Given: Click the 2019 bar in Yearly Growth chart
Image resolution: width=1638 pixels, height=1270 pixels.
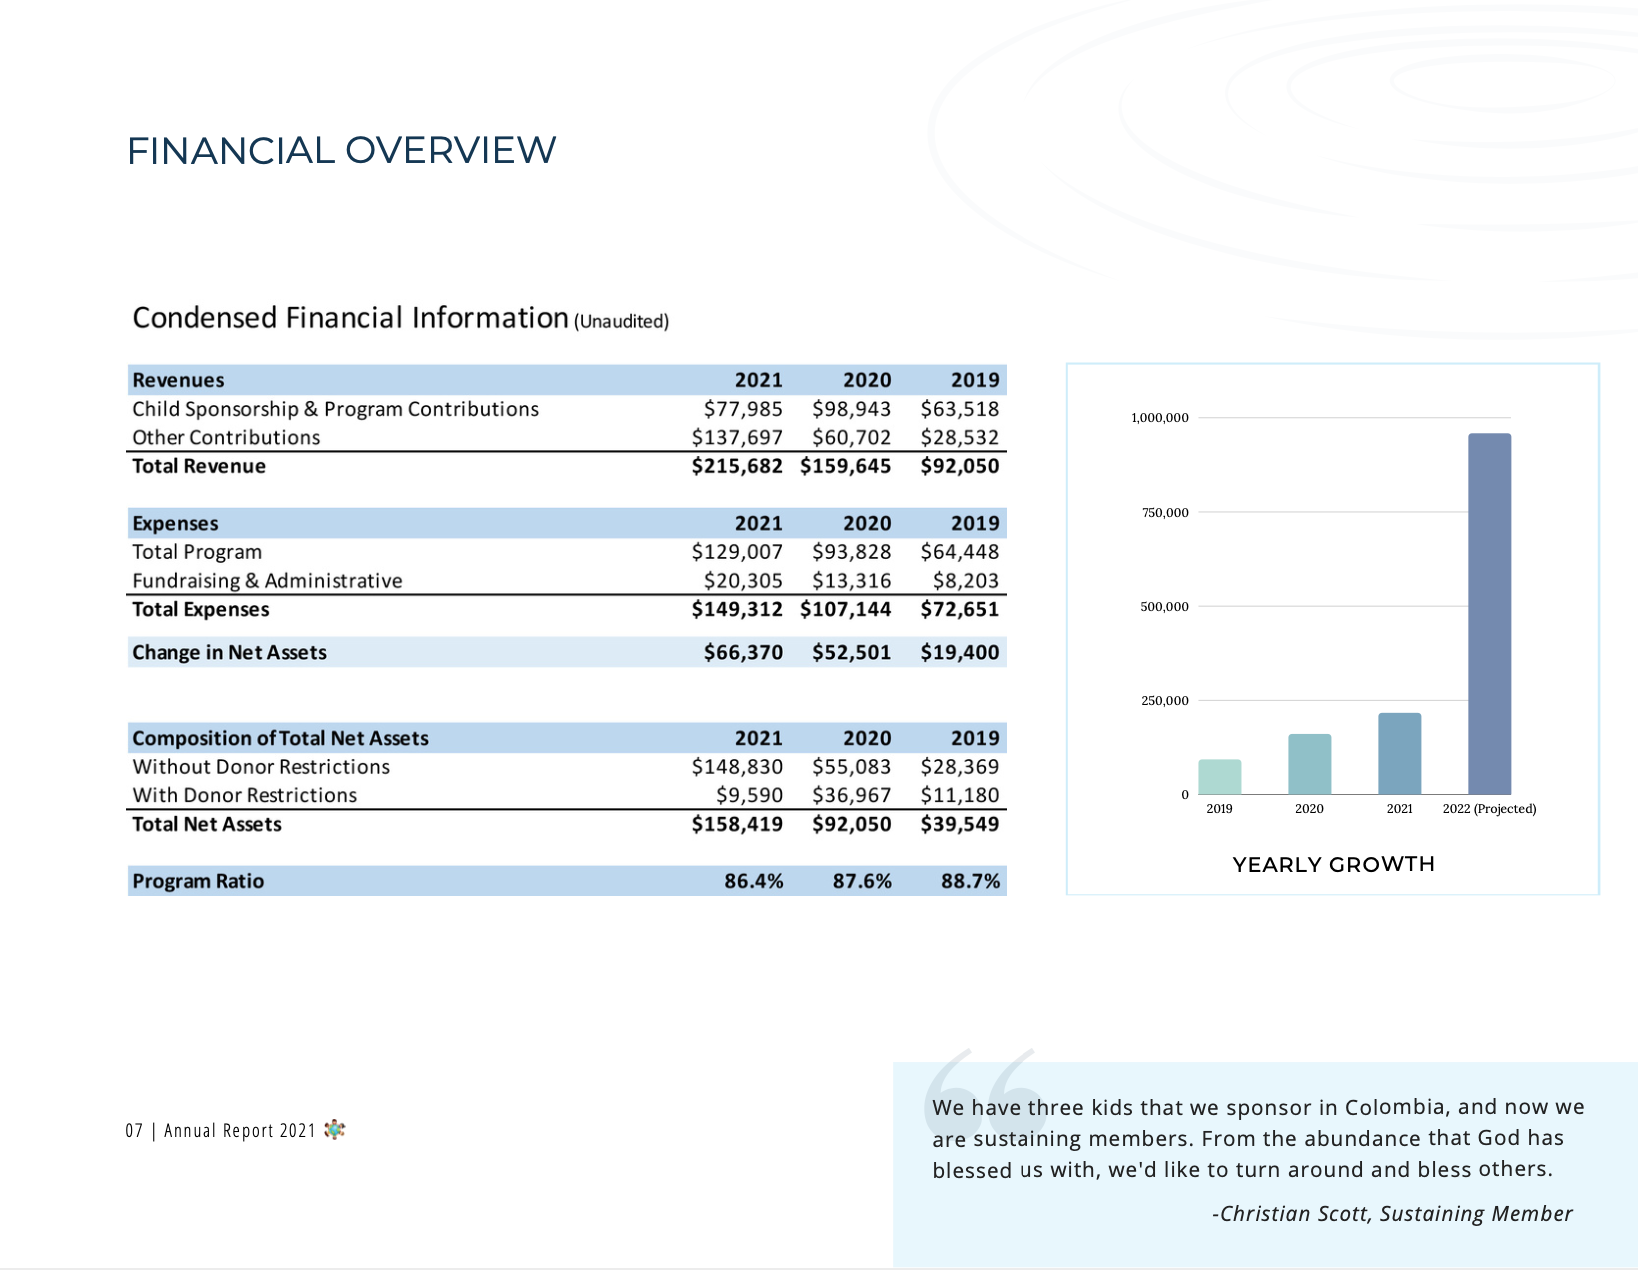Looking at the screenshot, I should [x=1219, y=777].
